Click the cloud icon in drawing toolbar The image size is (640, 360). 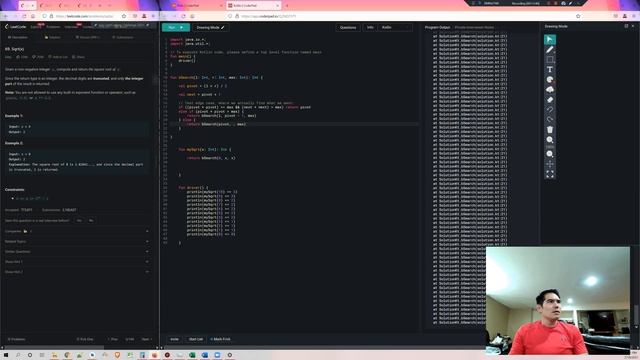[550, 89]
